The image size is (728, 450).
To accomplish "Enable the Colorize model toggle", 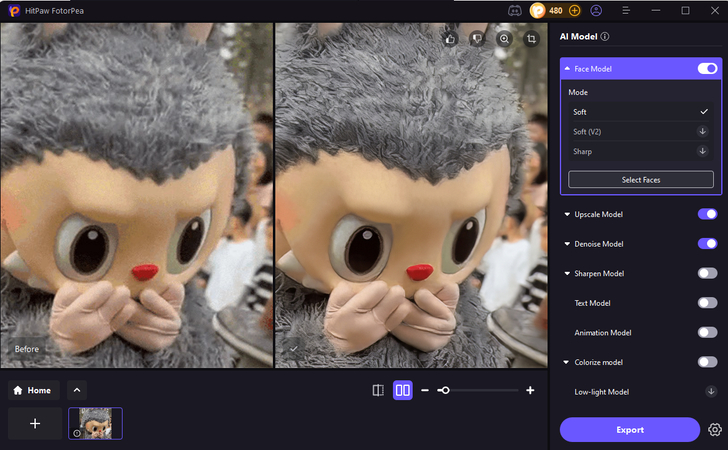I will (x=707, y=362).
